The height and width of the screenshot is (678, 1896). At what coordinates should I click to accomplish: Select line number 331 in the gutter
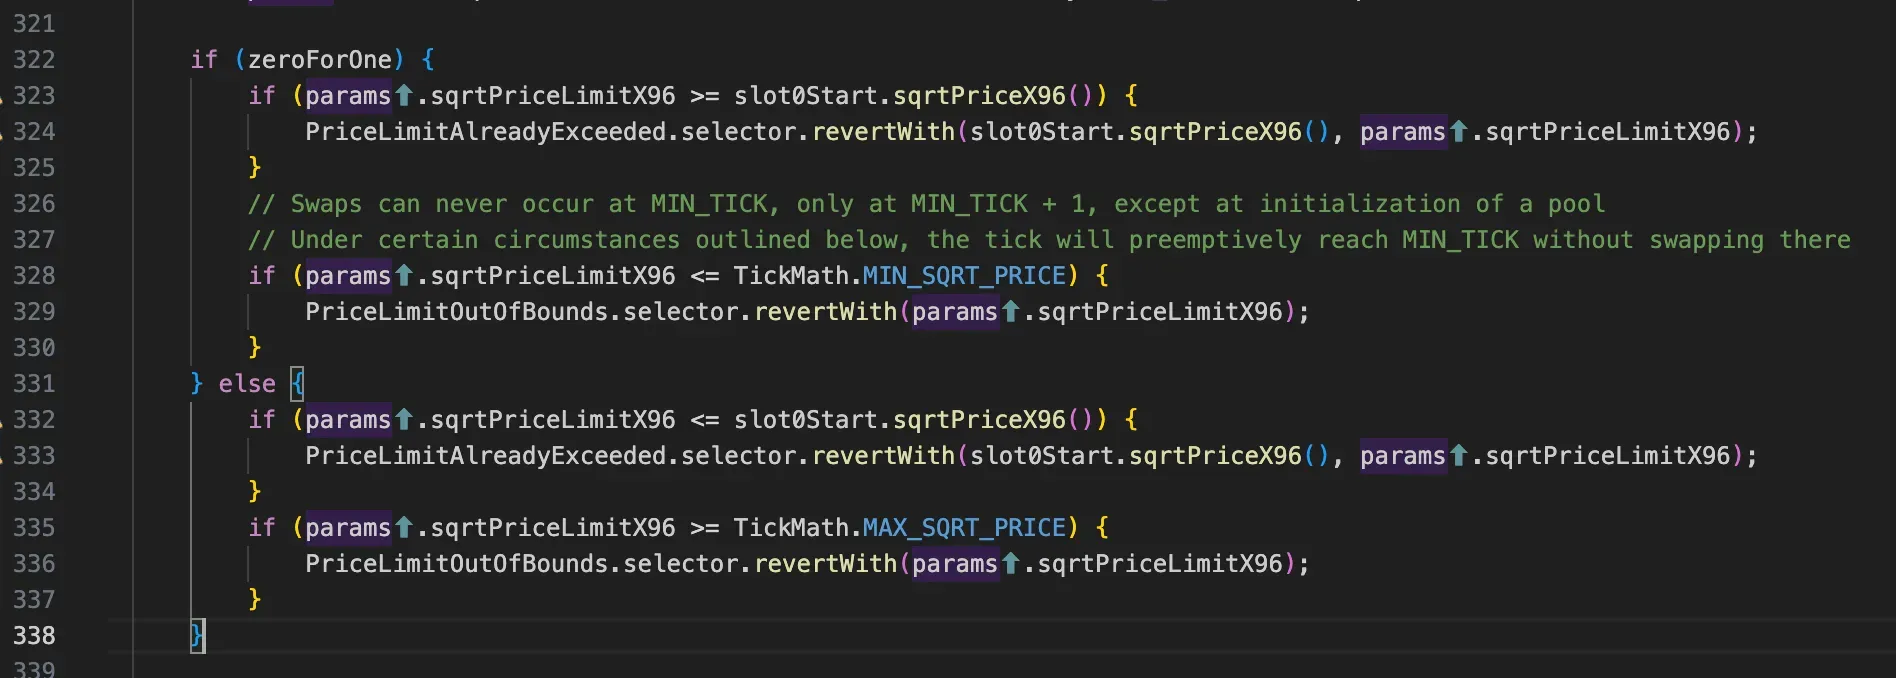click(x=34, y=384)
